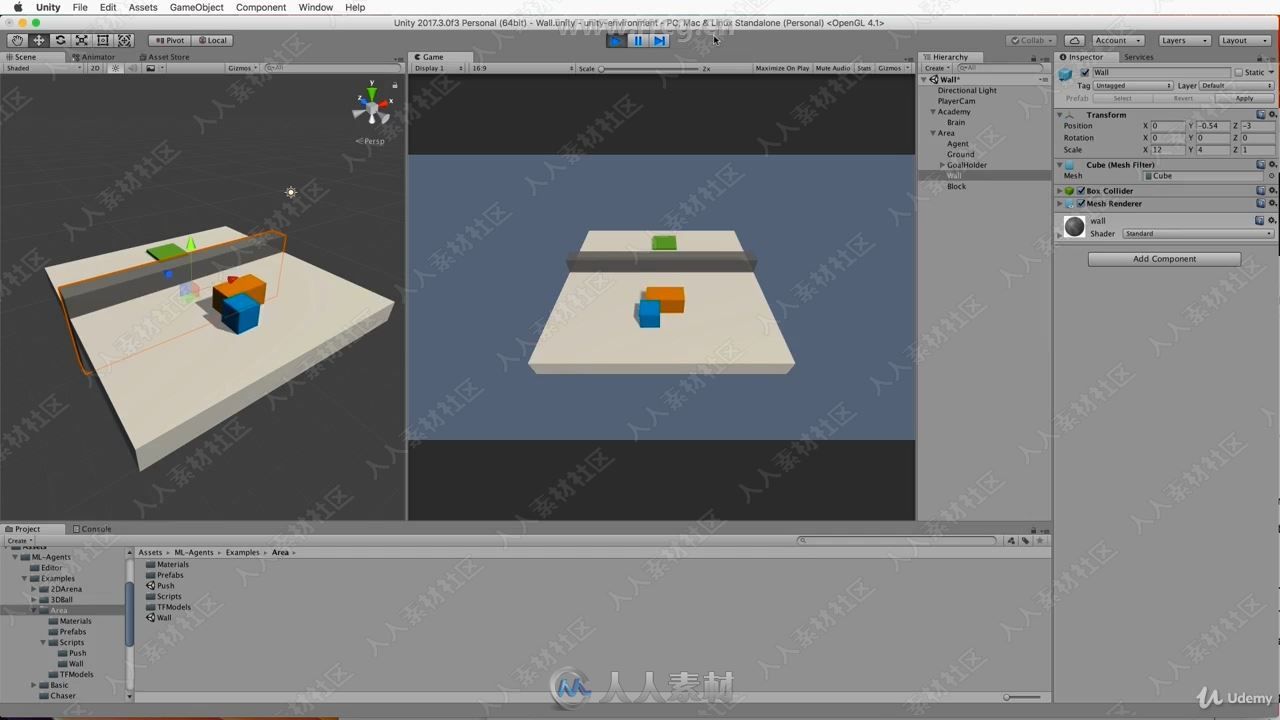Adjust the Game view Scale slider
Viewport: 1280px width, 720px height.
649,69
